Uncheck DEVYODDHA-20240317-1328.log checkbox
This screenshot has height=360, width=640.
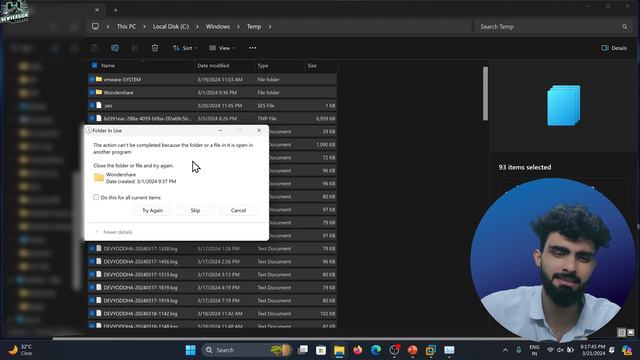coord(92,248)
